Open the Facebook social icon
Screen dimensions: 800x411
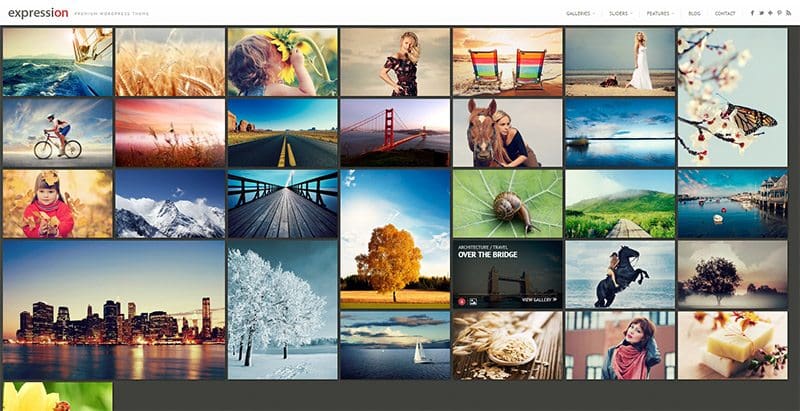pos(752,13)
